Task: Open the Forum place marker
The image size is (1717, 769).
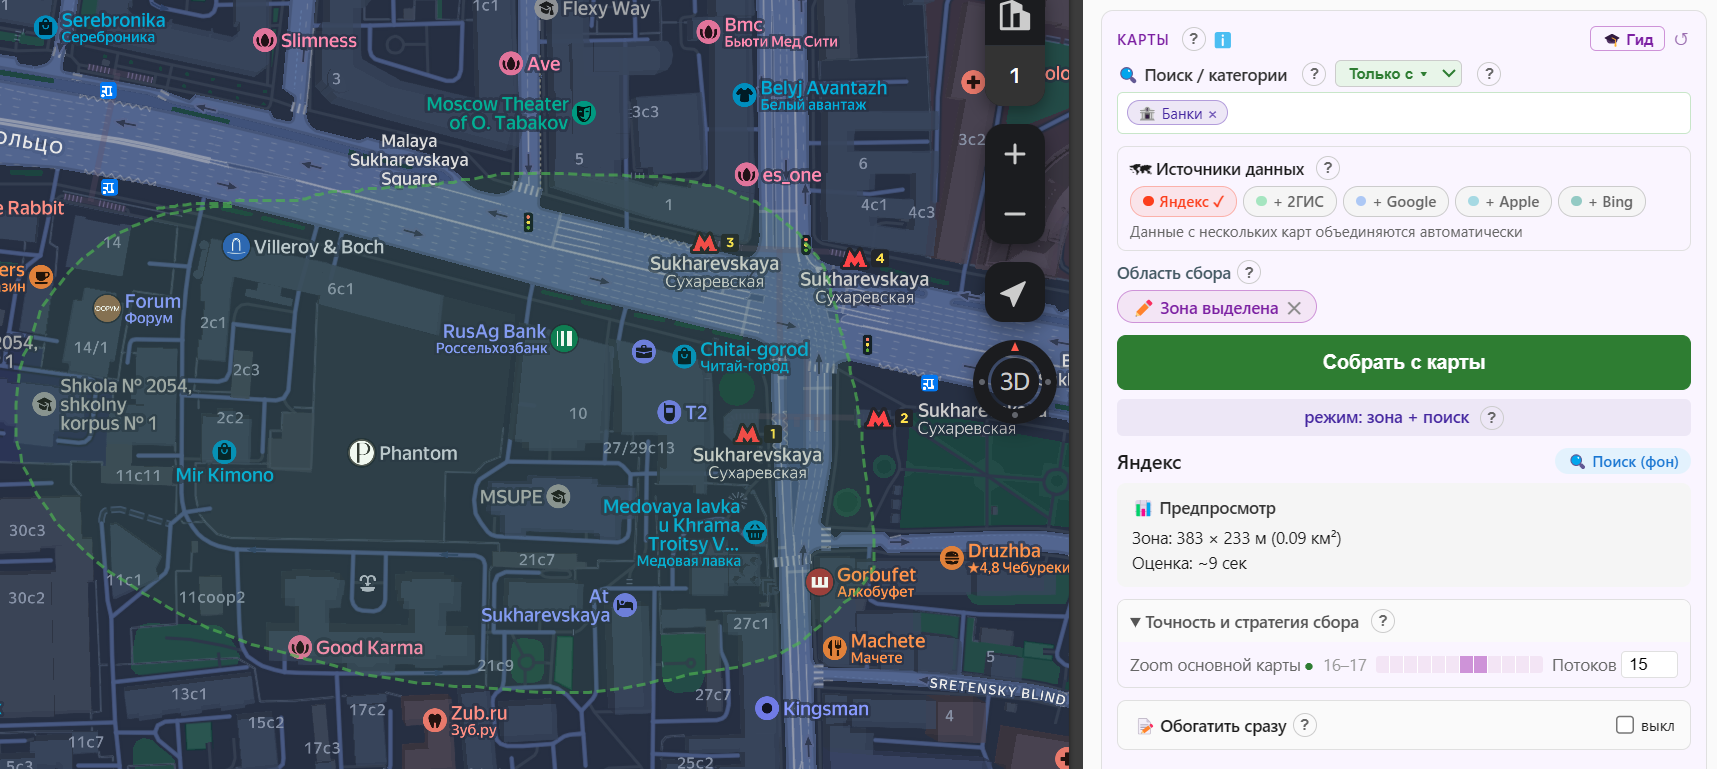Action: click(107, 308)
